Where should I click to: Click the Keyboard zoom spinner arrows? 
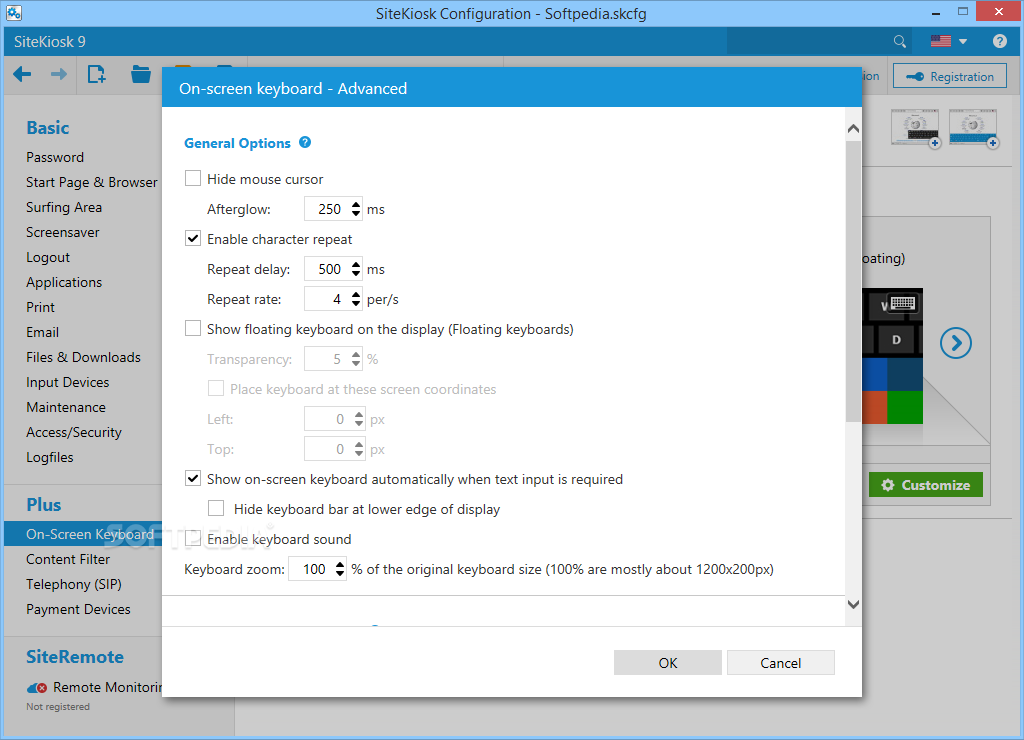point(340,569)
